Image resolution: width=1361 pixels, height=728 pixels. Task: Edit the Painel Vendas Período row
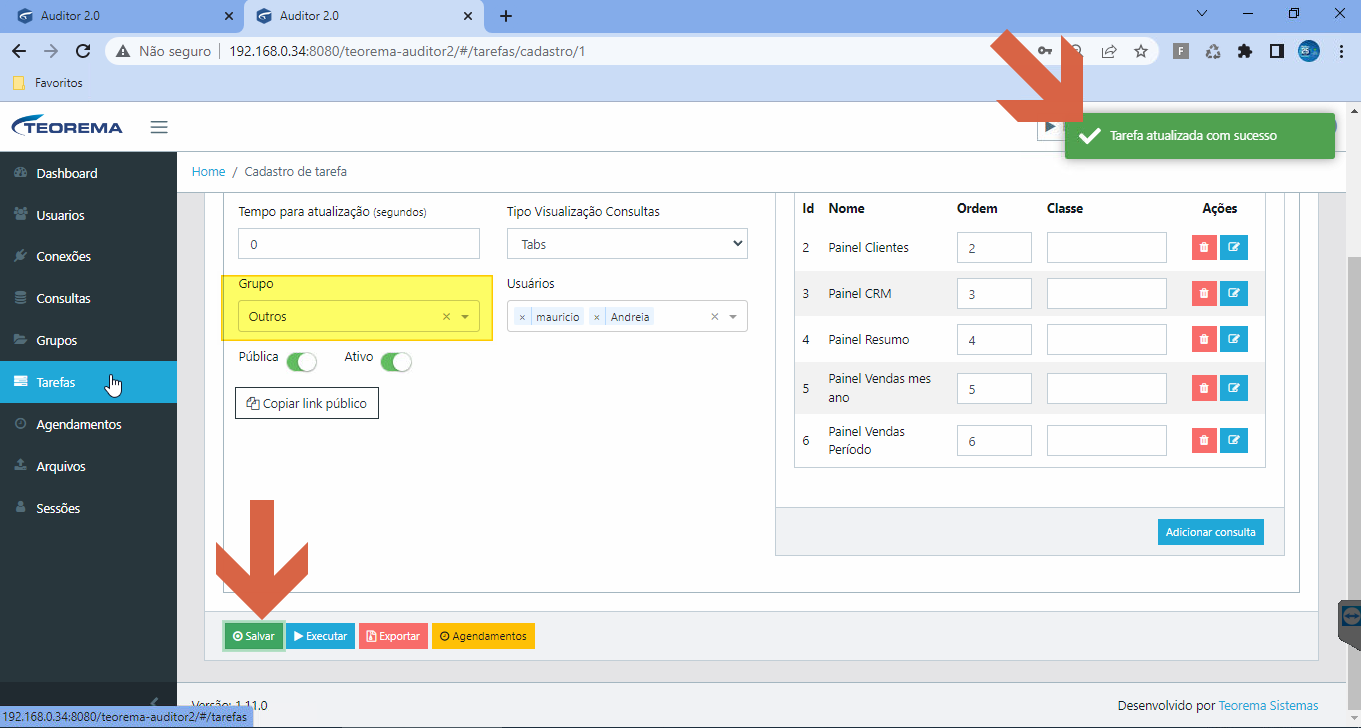click(x=1234, y=440)
